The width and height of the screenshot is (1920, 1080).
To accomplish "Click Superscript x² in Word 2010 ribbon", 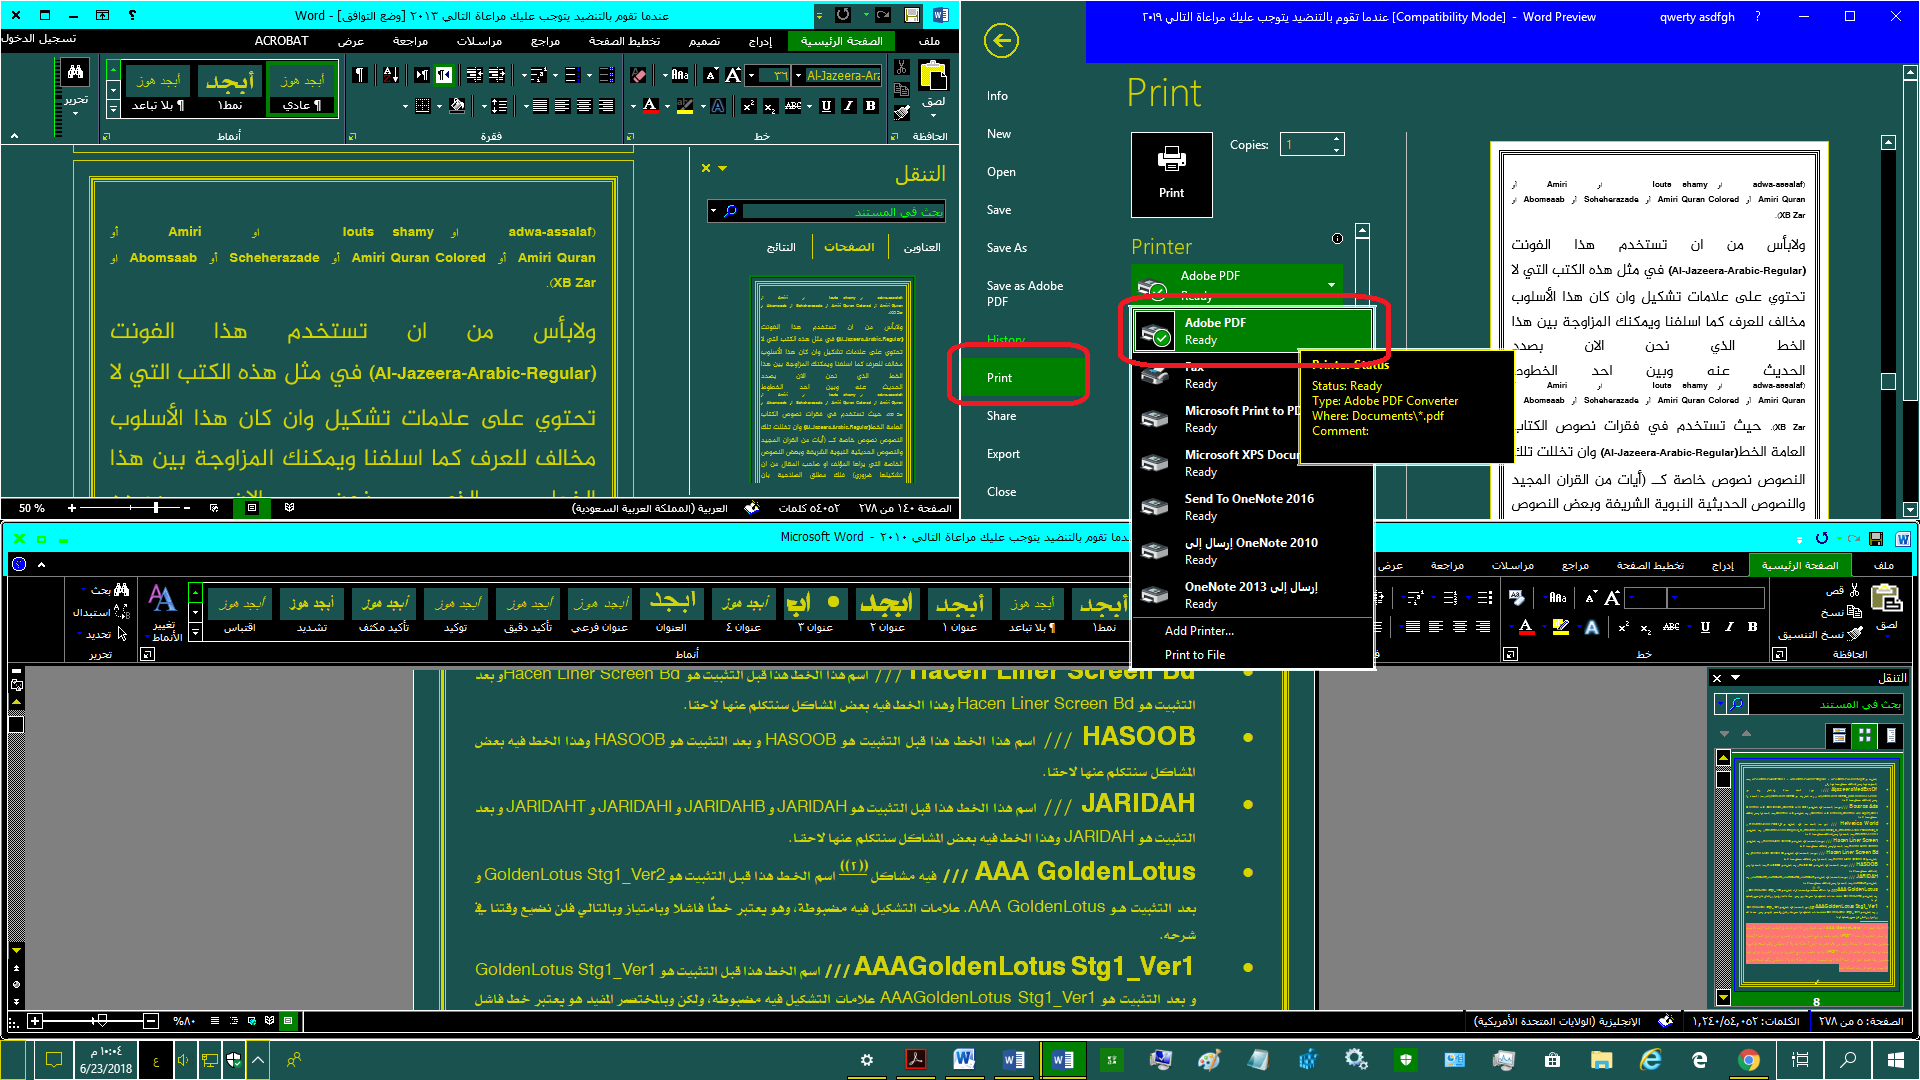I will [1624, 627].
